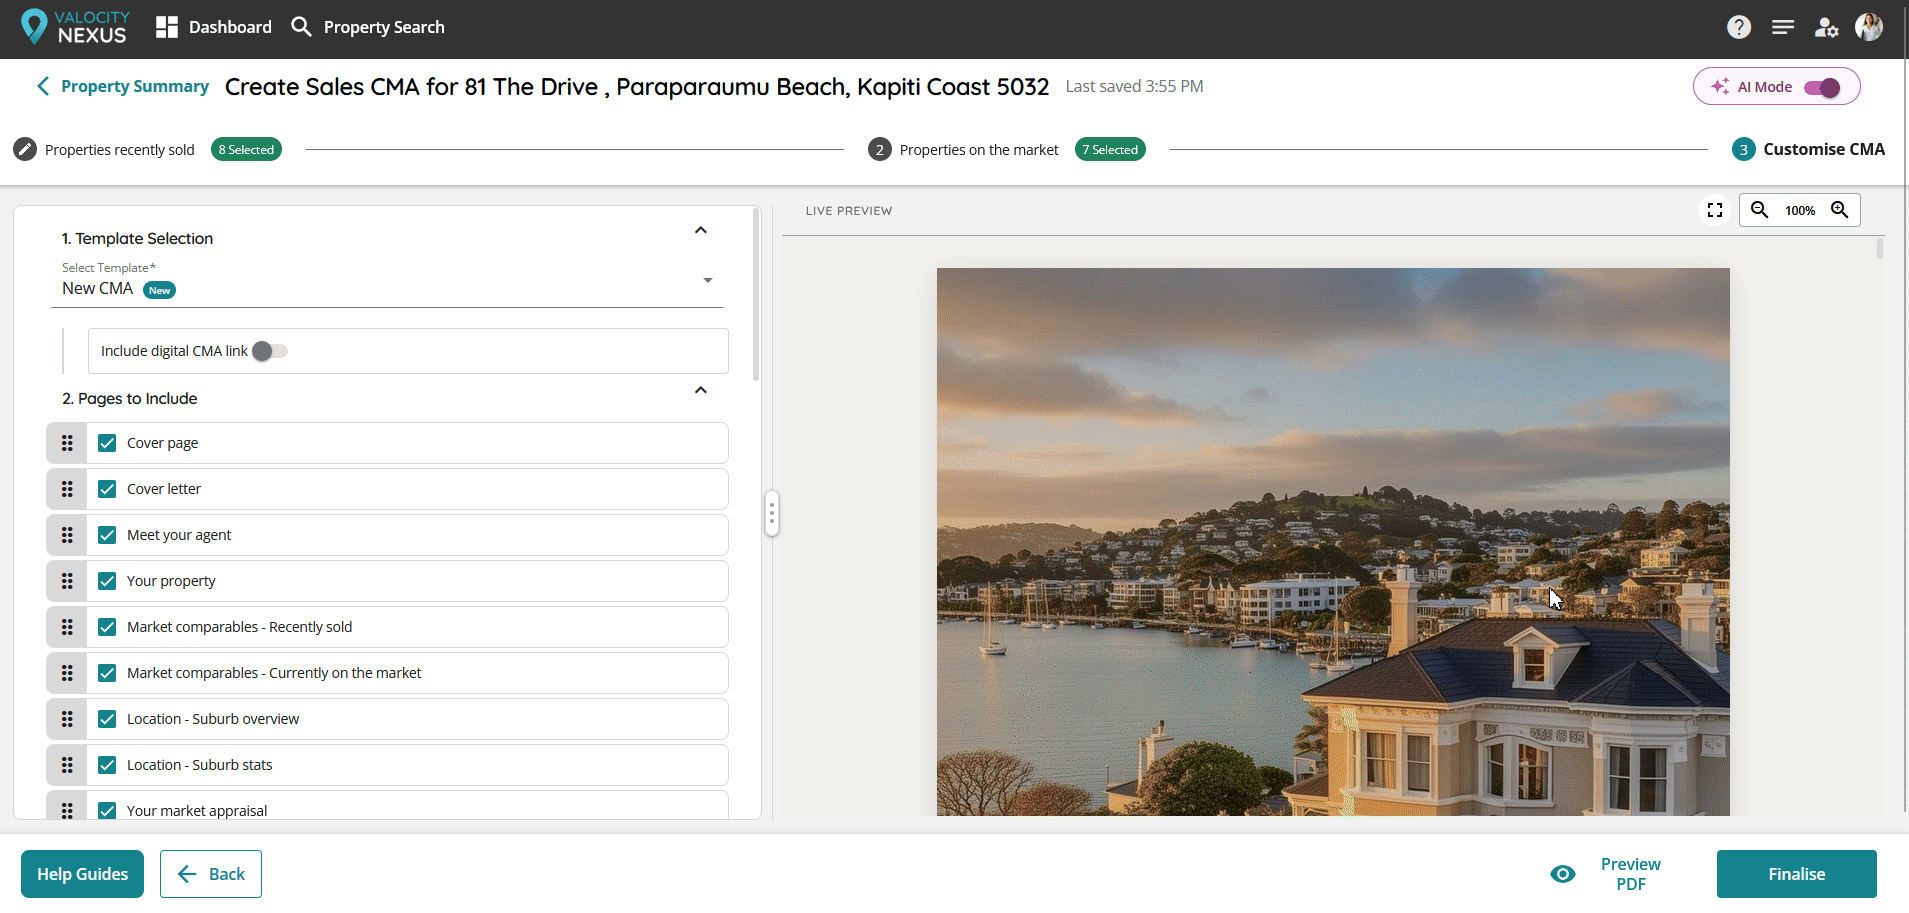Go to step Properties on the market

point(979,150)
